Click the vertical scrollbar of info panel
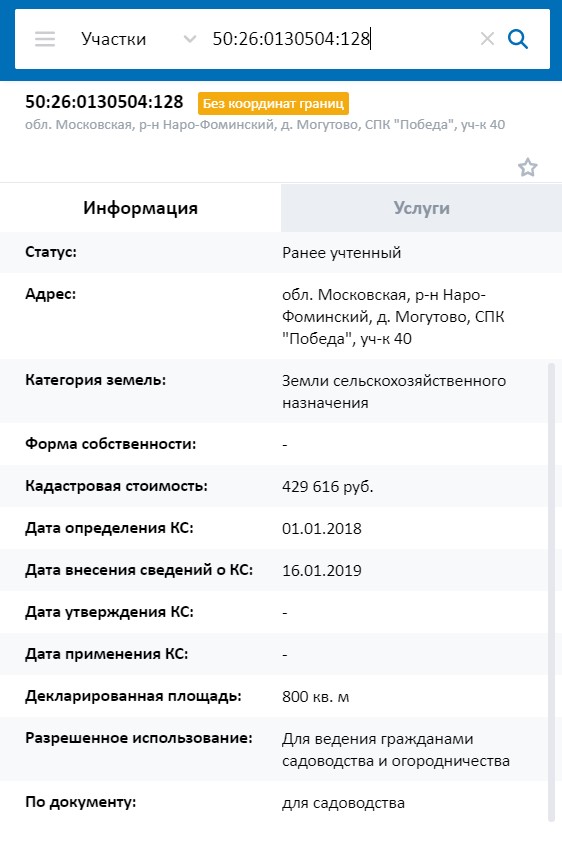 pyautogui.click(x=552, y=592)
